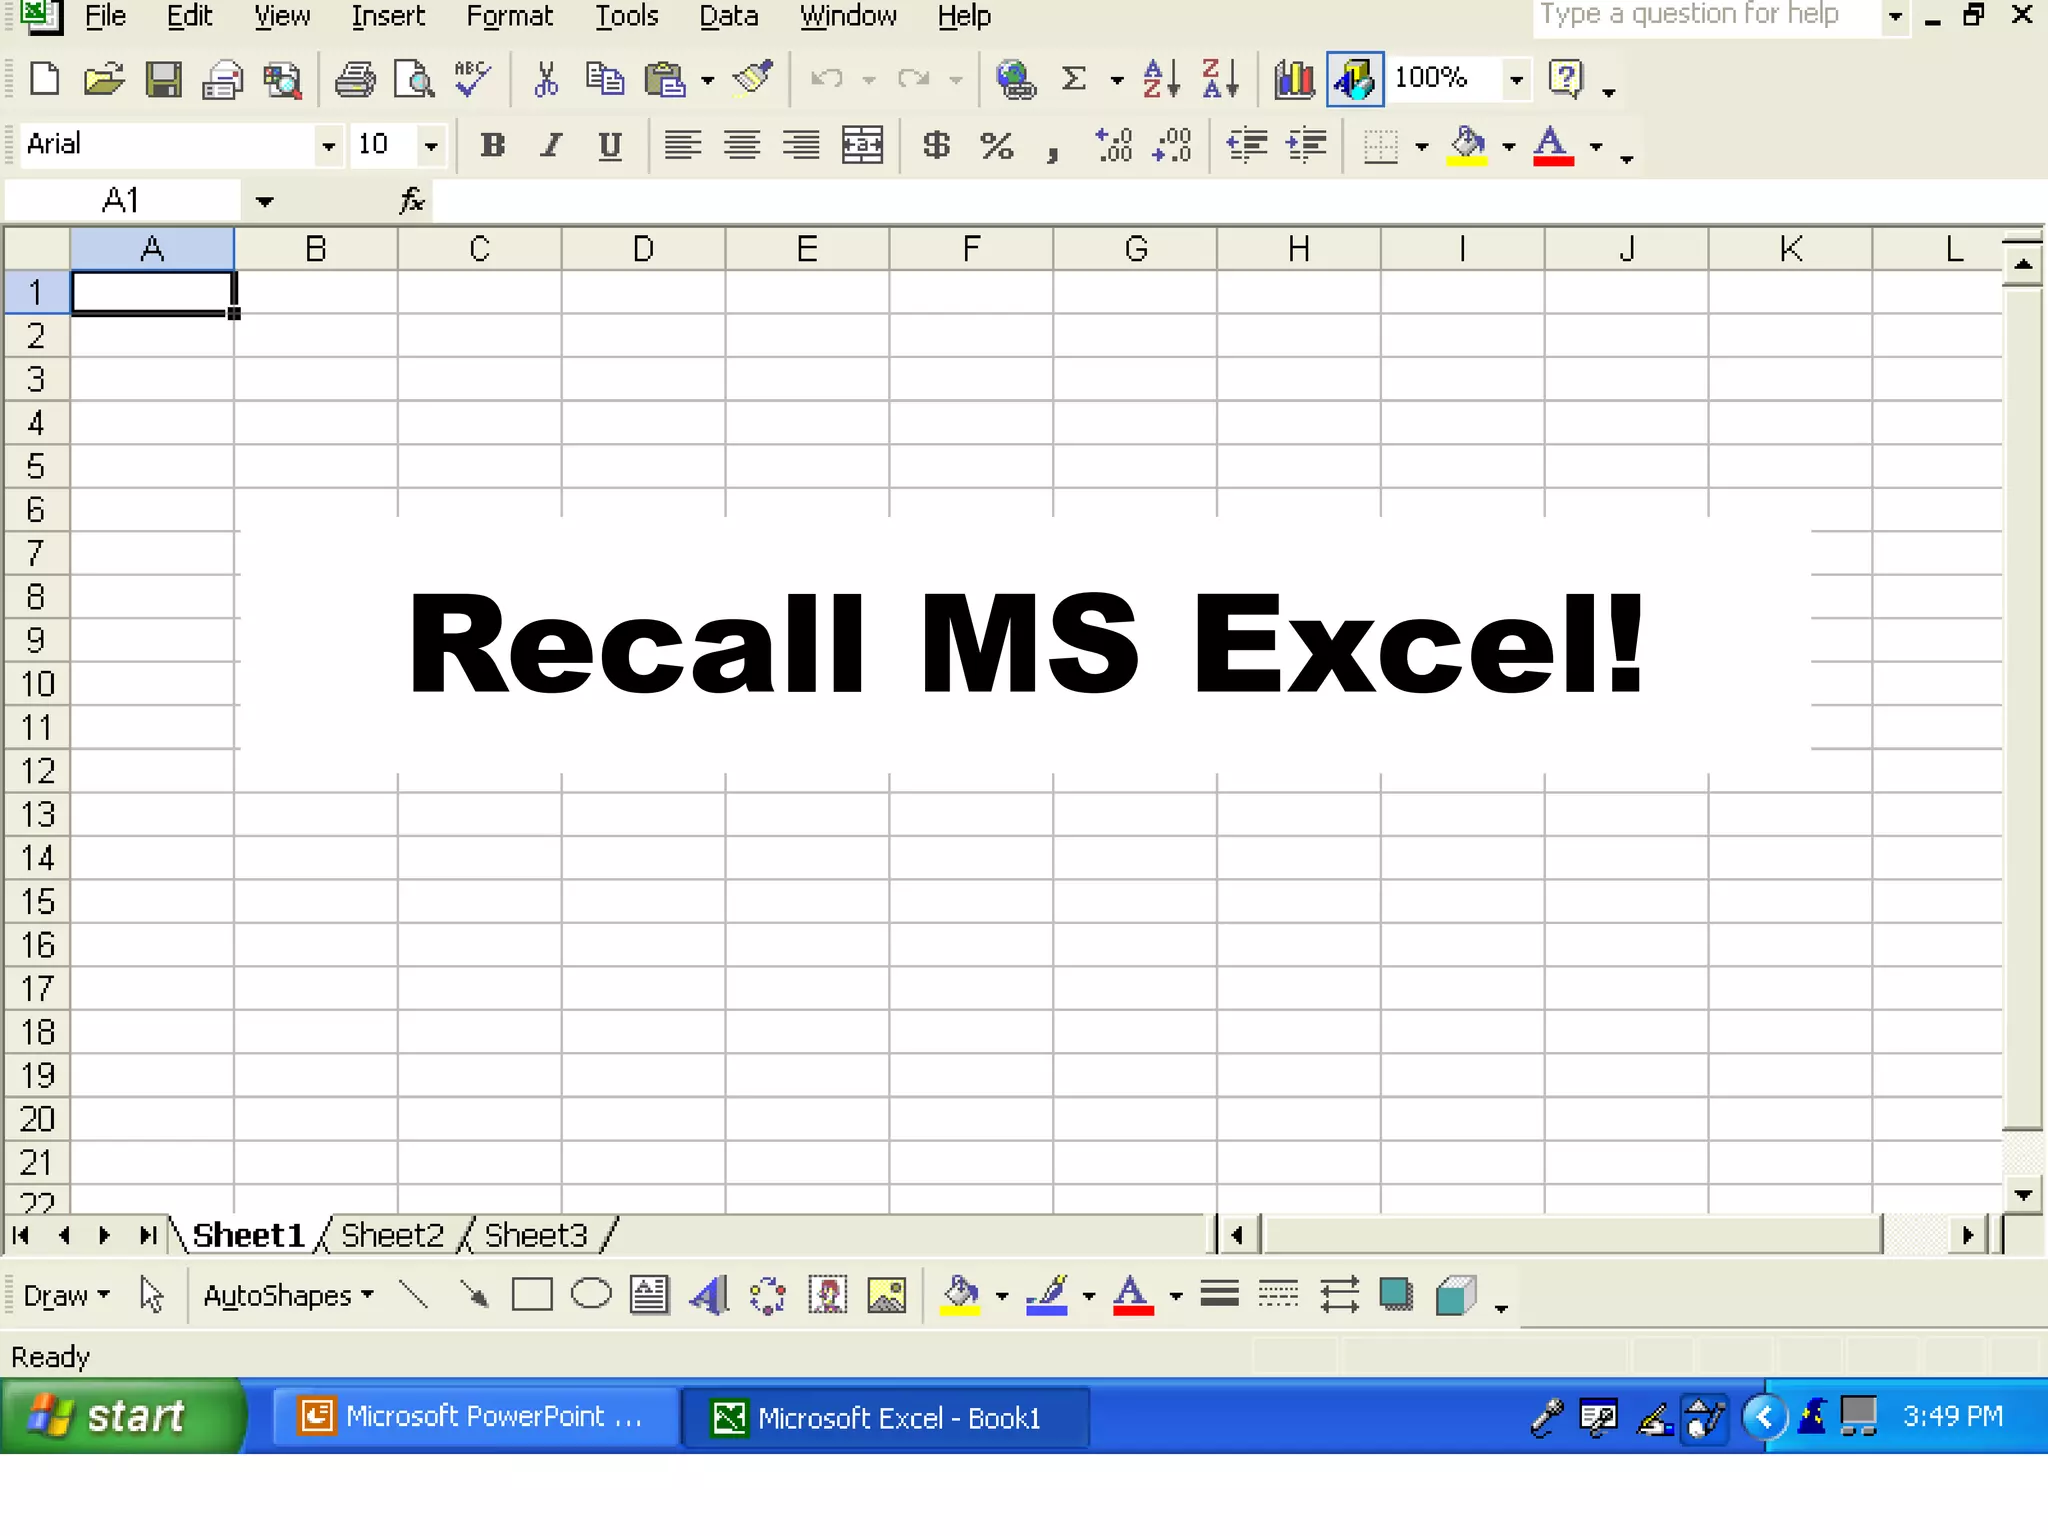Select the Format Painter brush
This screenshot has height=1536, width=2048.
(x=753, y=79)
